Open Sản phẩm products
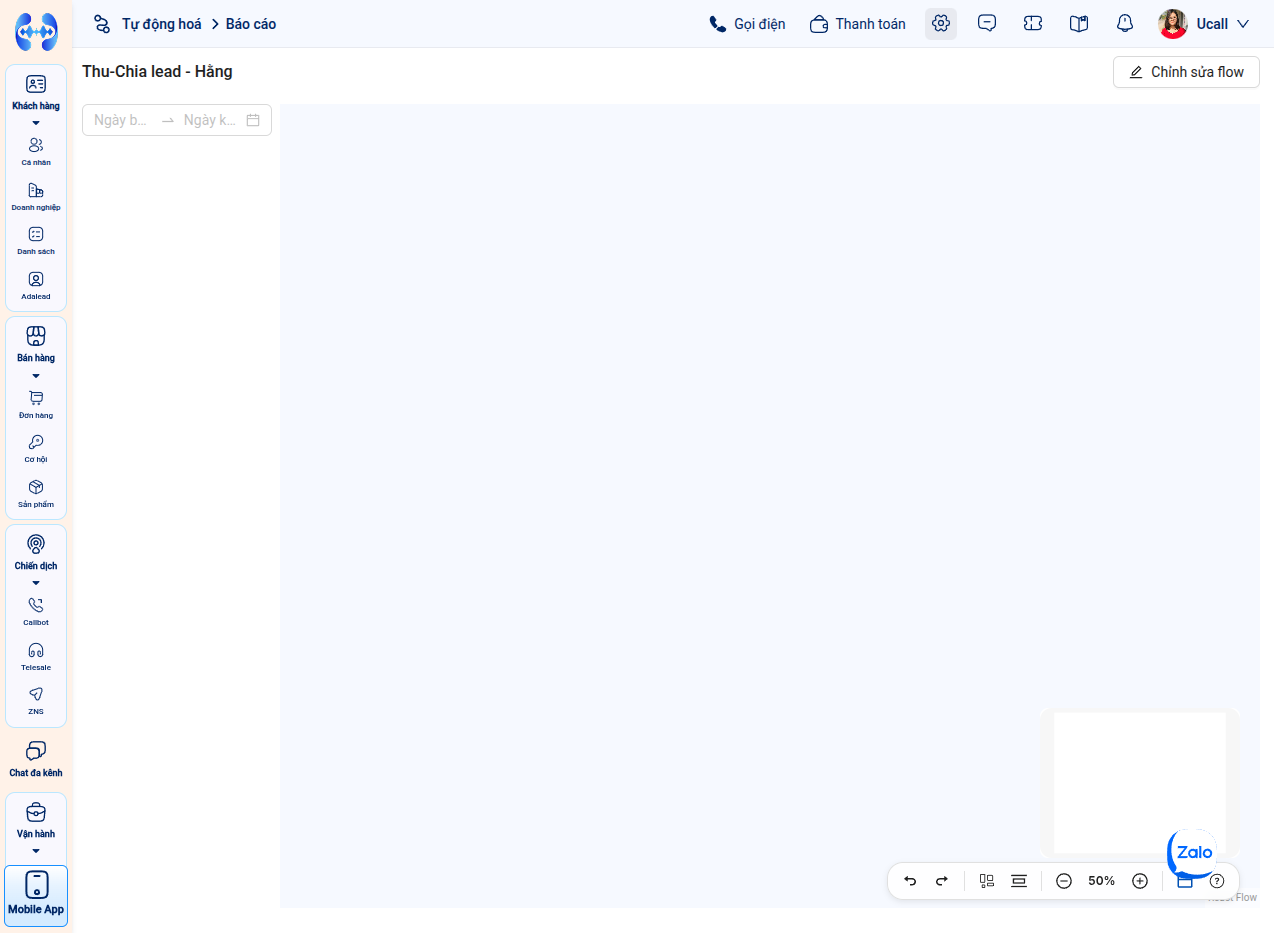The height and width of the screenshot is (933, 1274). click(x=36, y=493)
